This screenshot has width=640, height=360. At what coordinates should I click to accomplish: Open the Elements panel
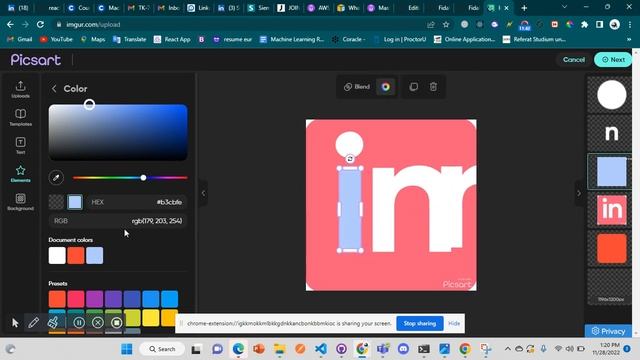point(20,174)
